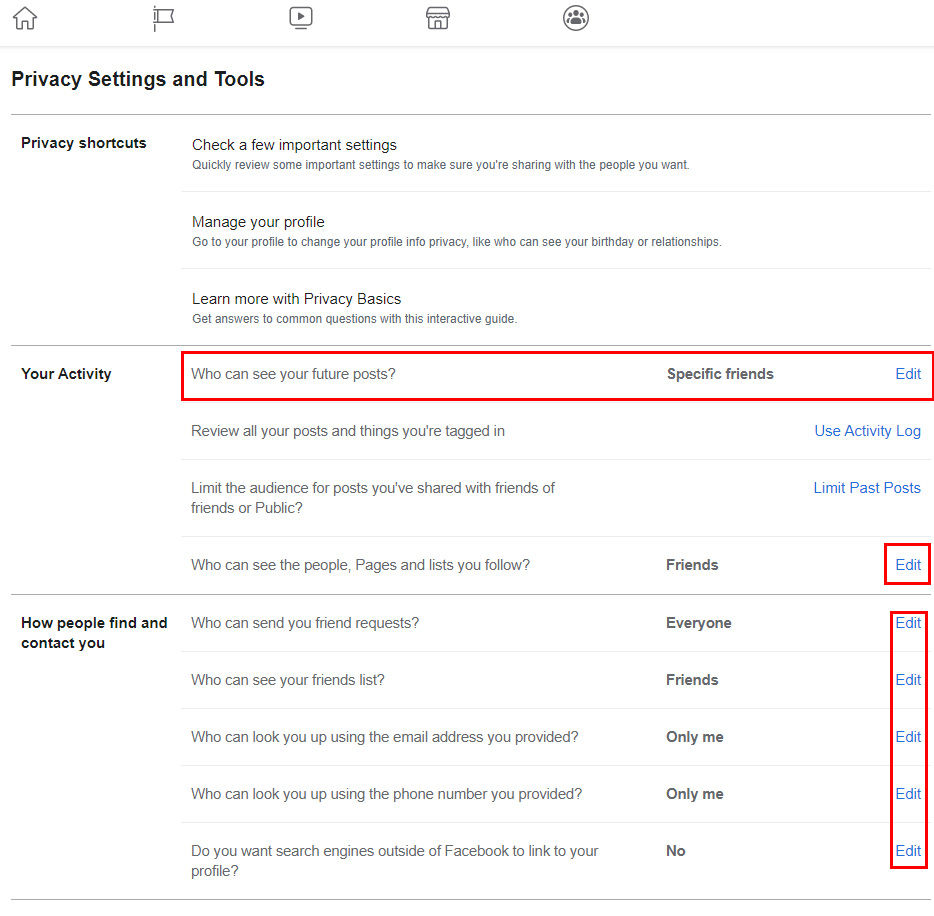Viewport: 934px width, 916px height.
Task: Open Use Activity Log
Action: tap(867, 431)
